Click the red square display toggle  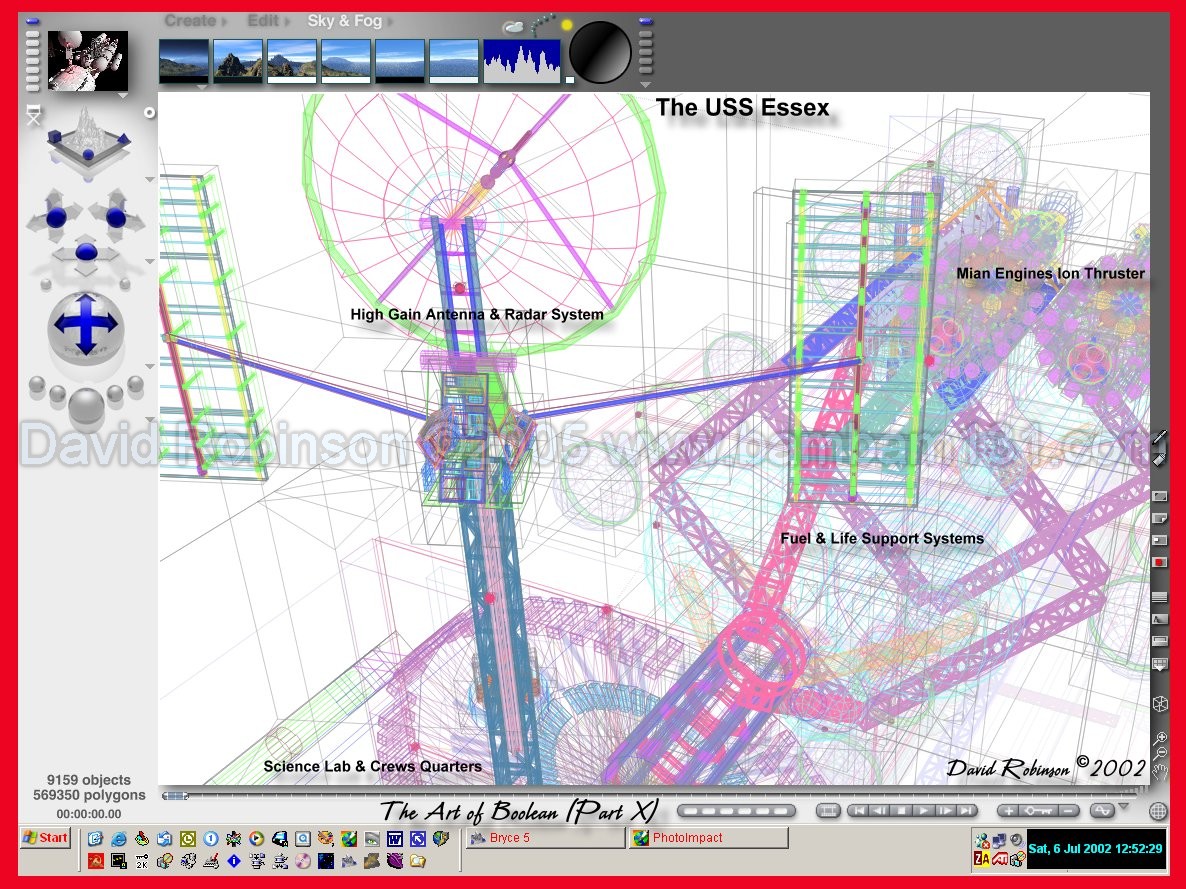tap(1159, 563)
